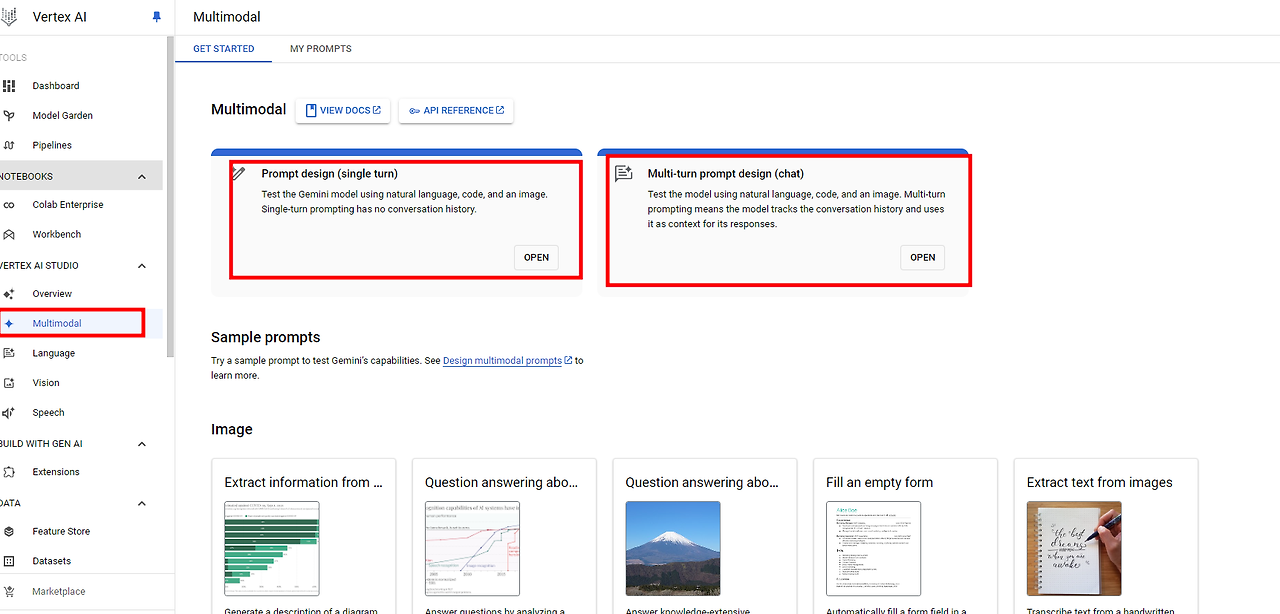Click the Workbench icon
Image resolution: width=1280 pixels, height=614 pixels.
[9, 235]
